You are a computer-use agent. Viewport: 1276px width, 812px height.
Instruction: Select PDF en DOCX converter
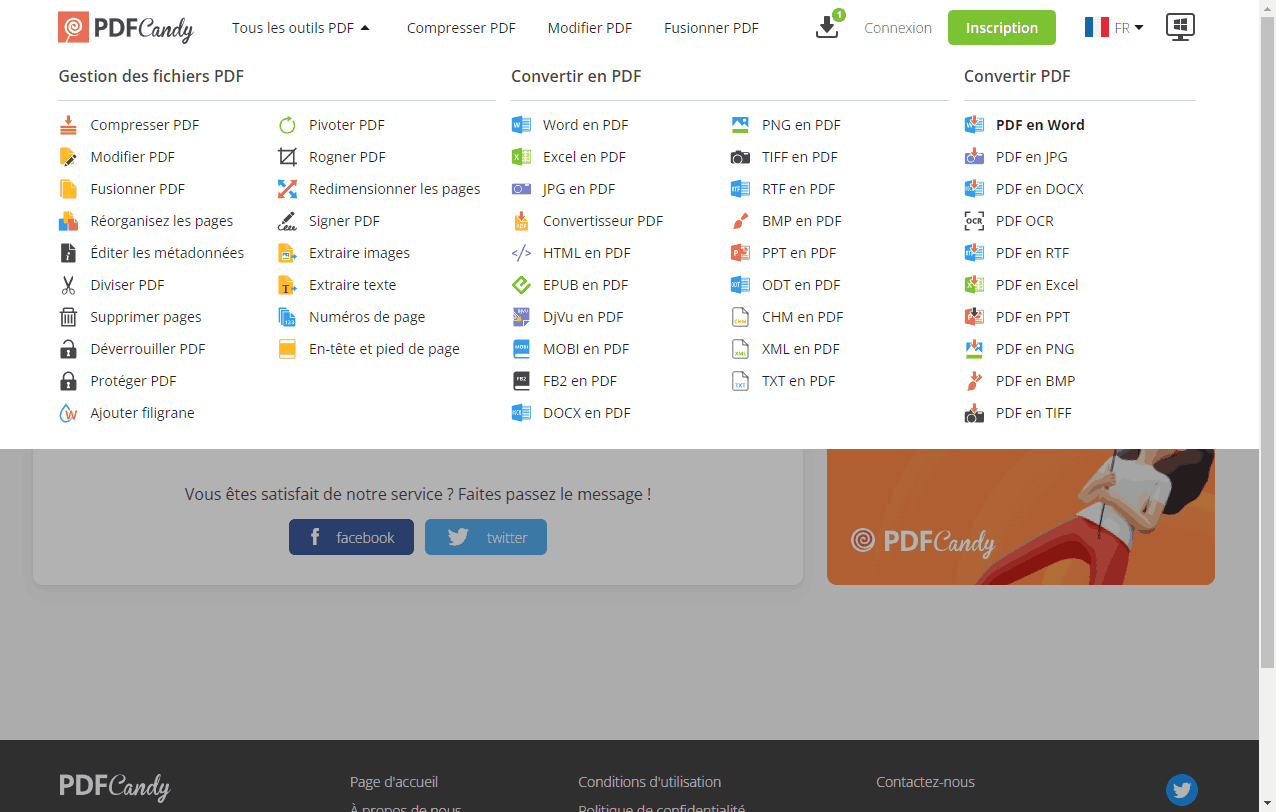(x=1039, y=189)
